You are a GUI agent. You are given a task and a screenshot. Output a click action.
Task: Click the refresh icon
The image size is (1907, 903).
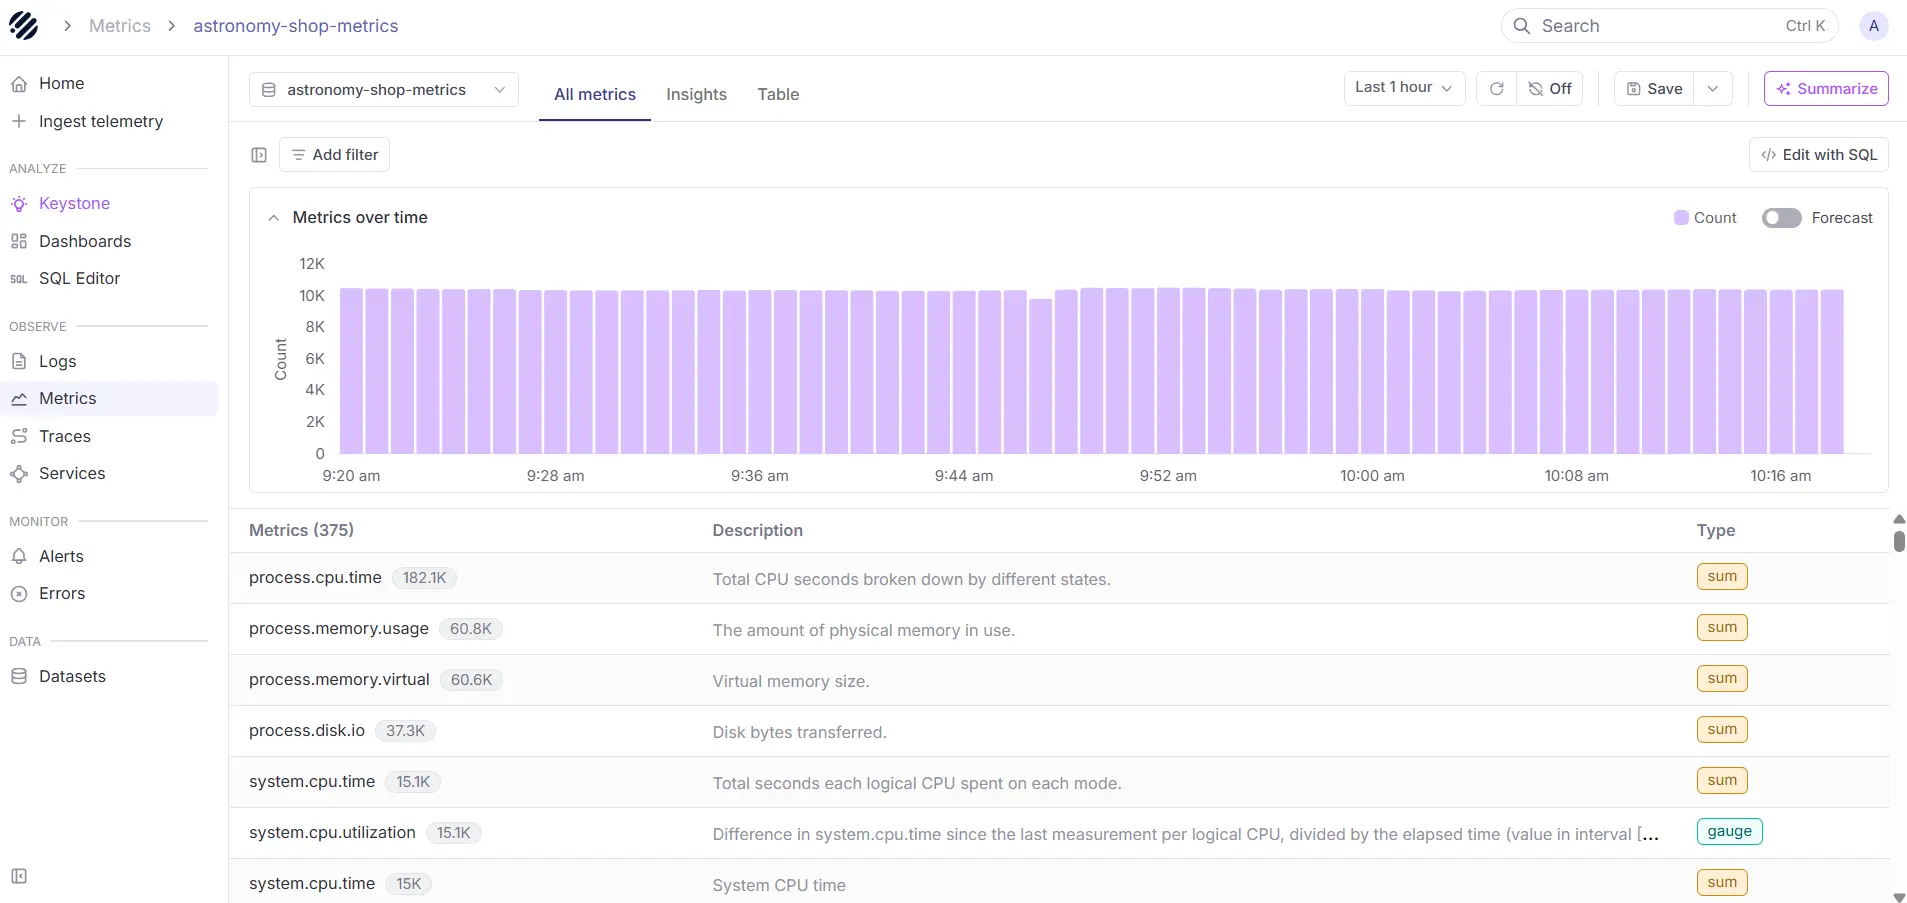pos(1496,89)
